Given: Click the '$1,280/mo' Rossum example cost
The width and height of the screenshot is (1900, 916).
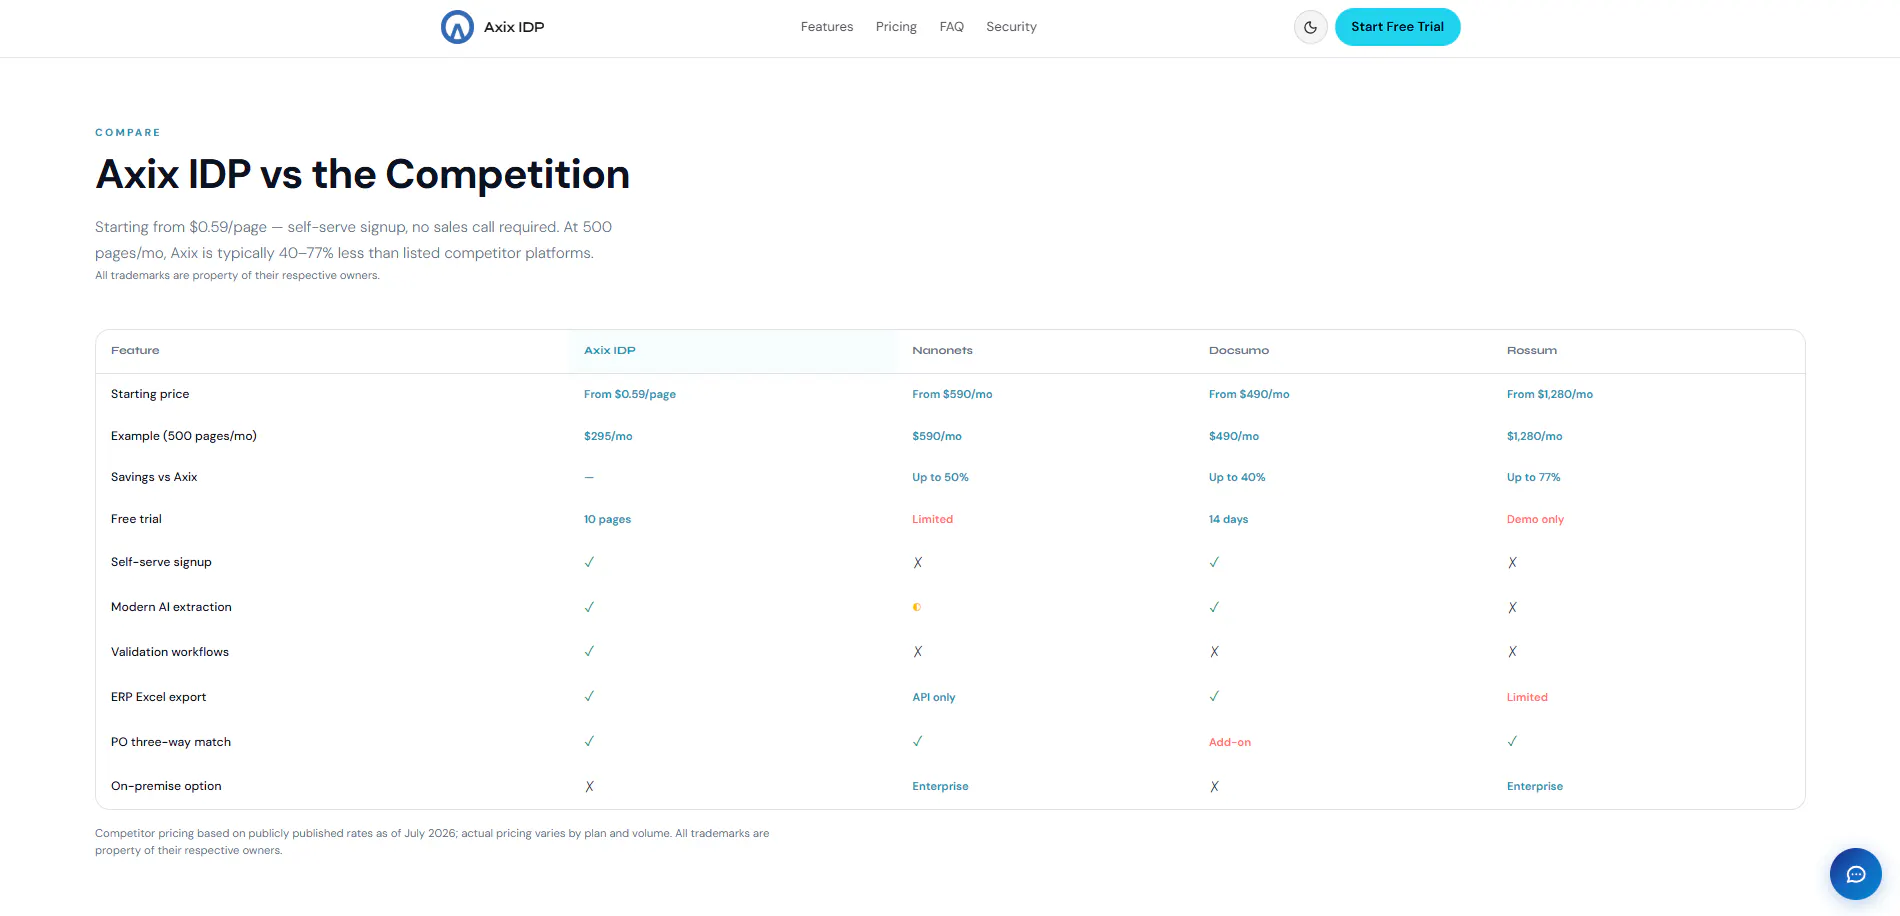Looking at the screenshot, I should [1534, 436].
